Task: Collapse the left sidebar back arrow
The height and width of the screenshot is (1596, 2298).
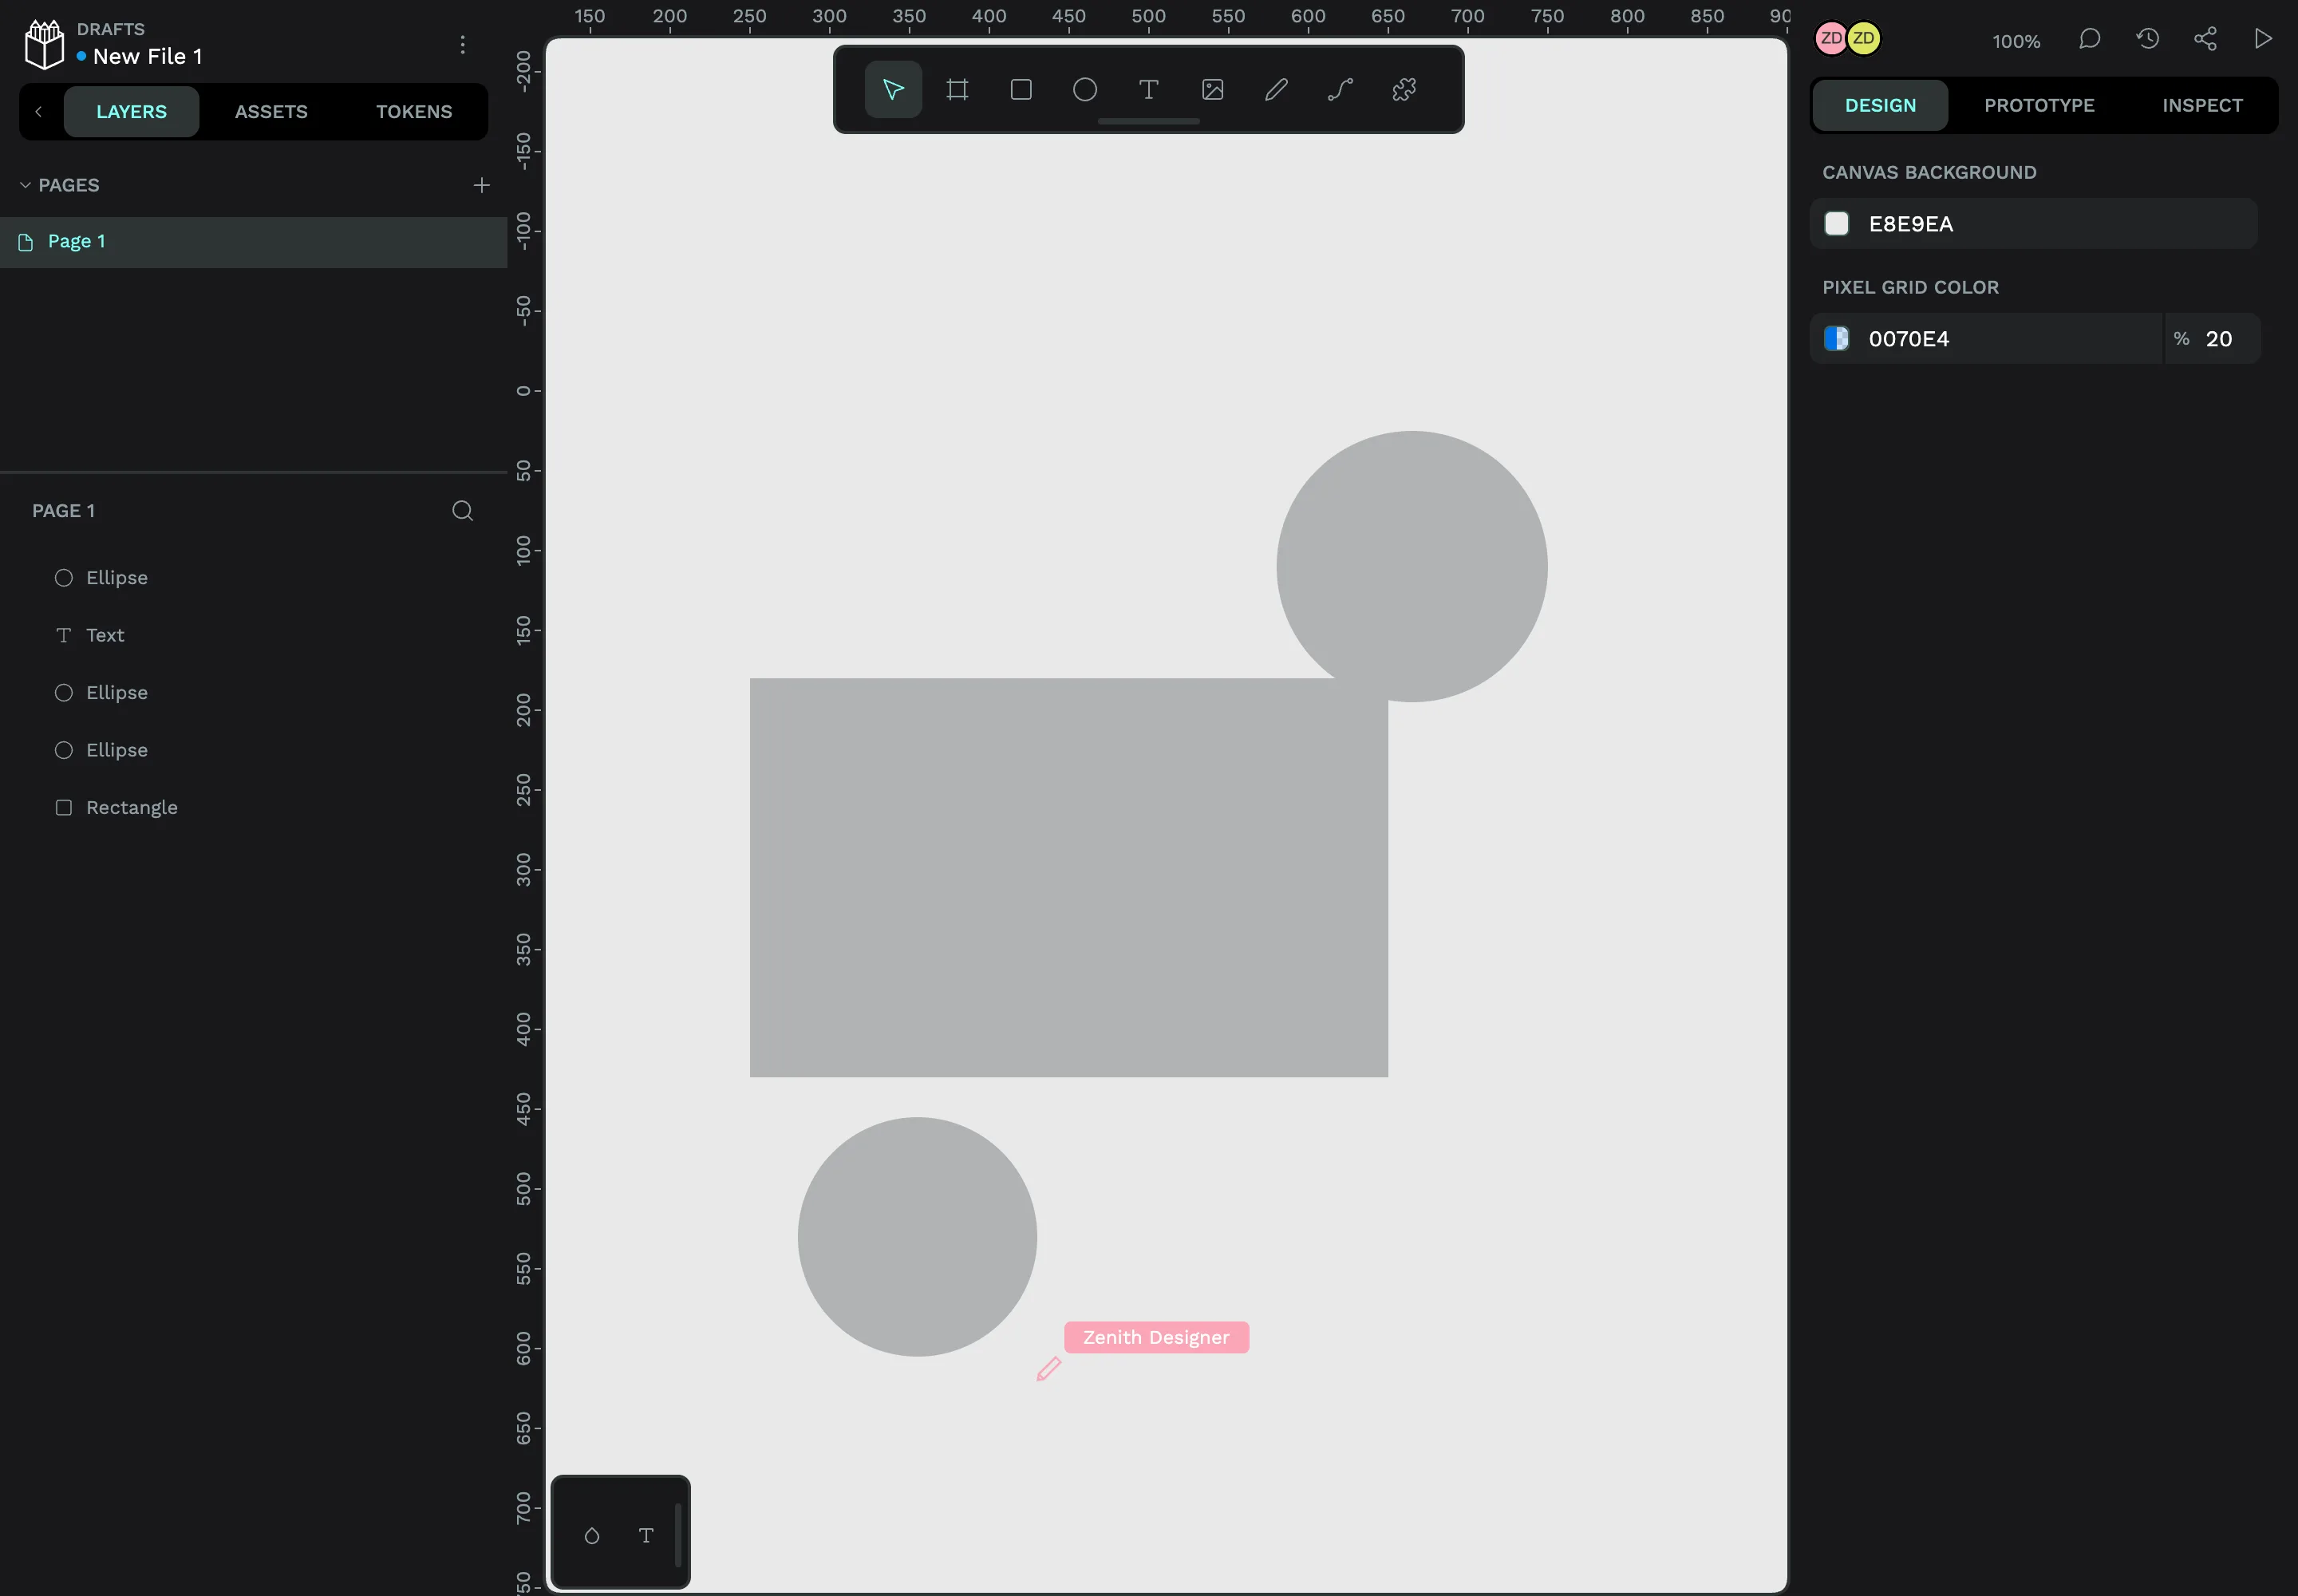Action: (x=39, y=111)
